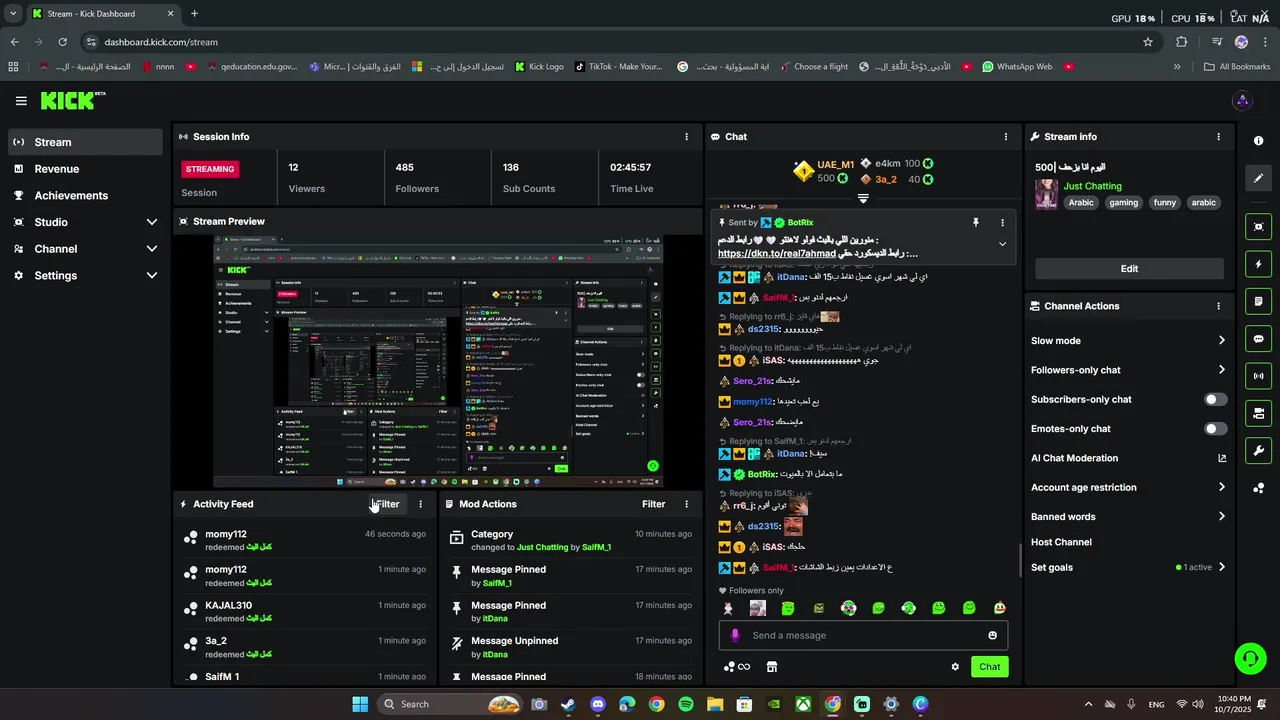The height and width of the screenshot is (720, 1280).
Task: Open AI Chat Moderation external link
Action: pyautogui.click(x=1222, y=459)
